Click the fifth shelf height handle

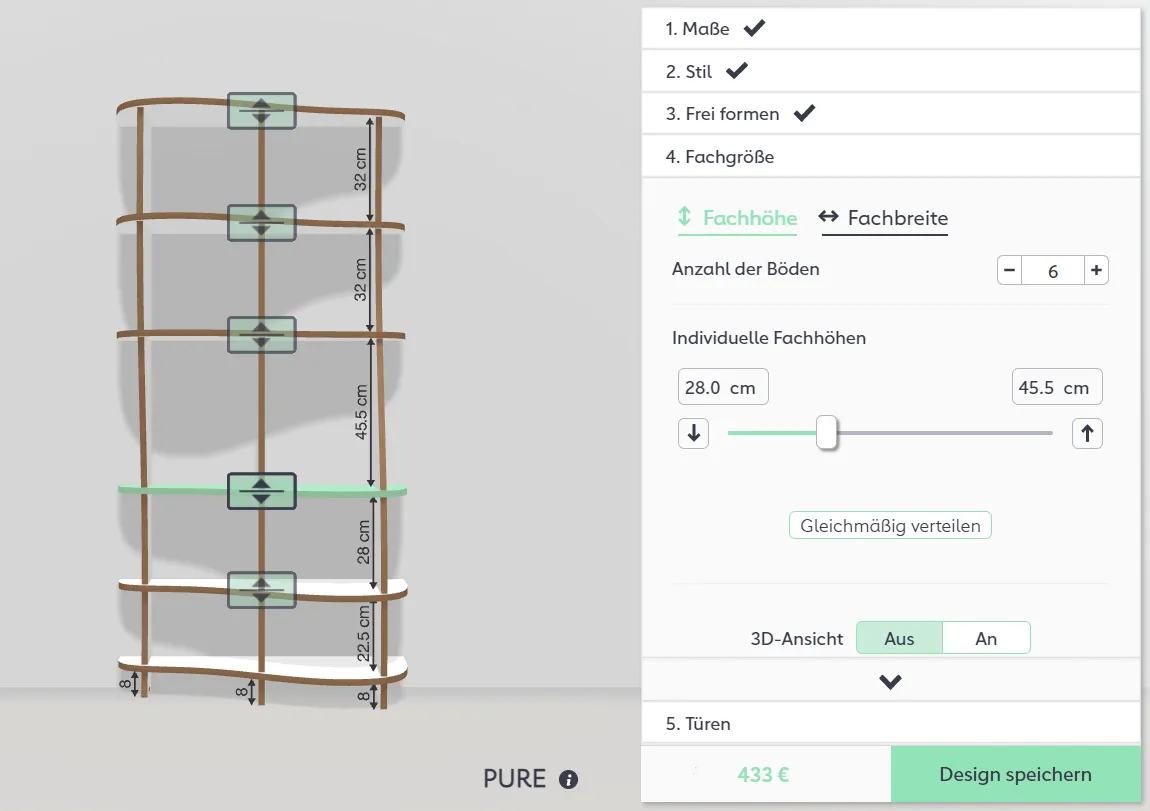262,590
